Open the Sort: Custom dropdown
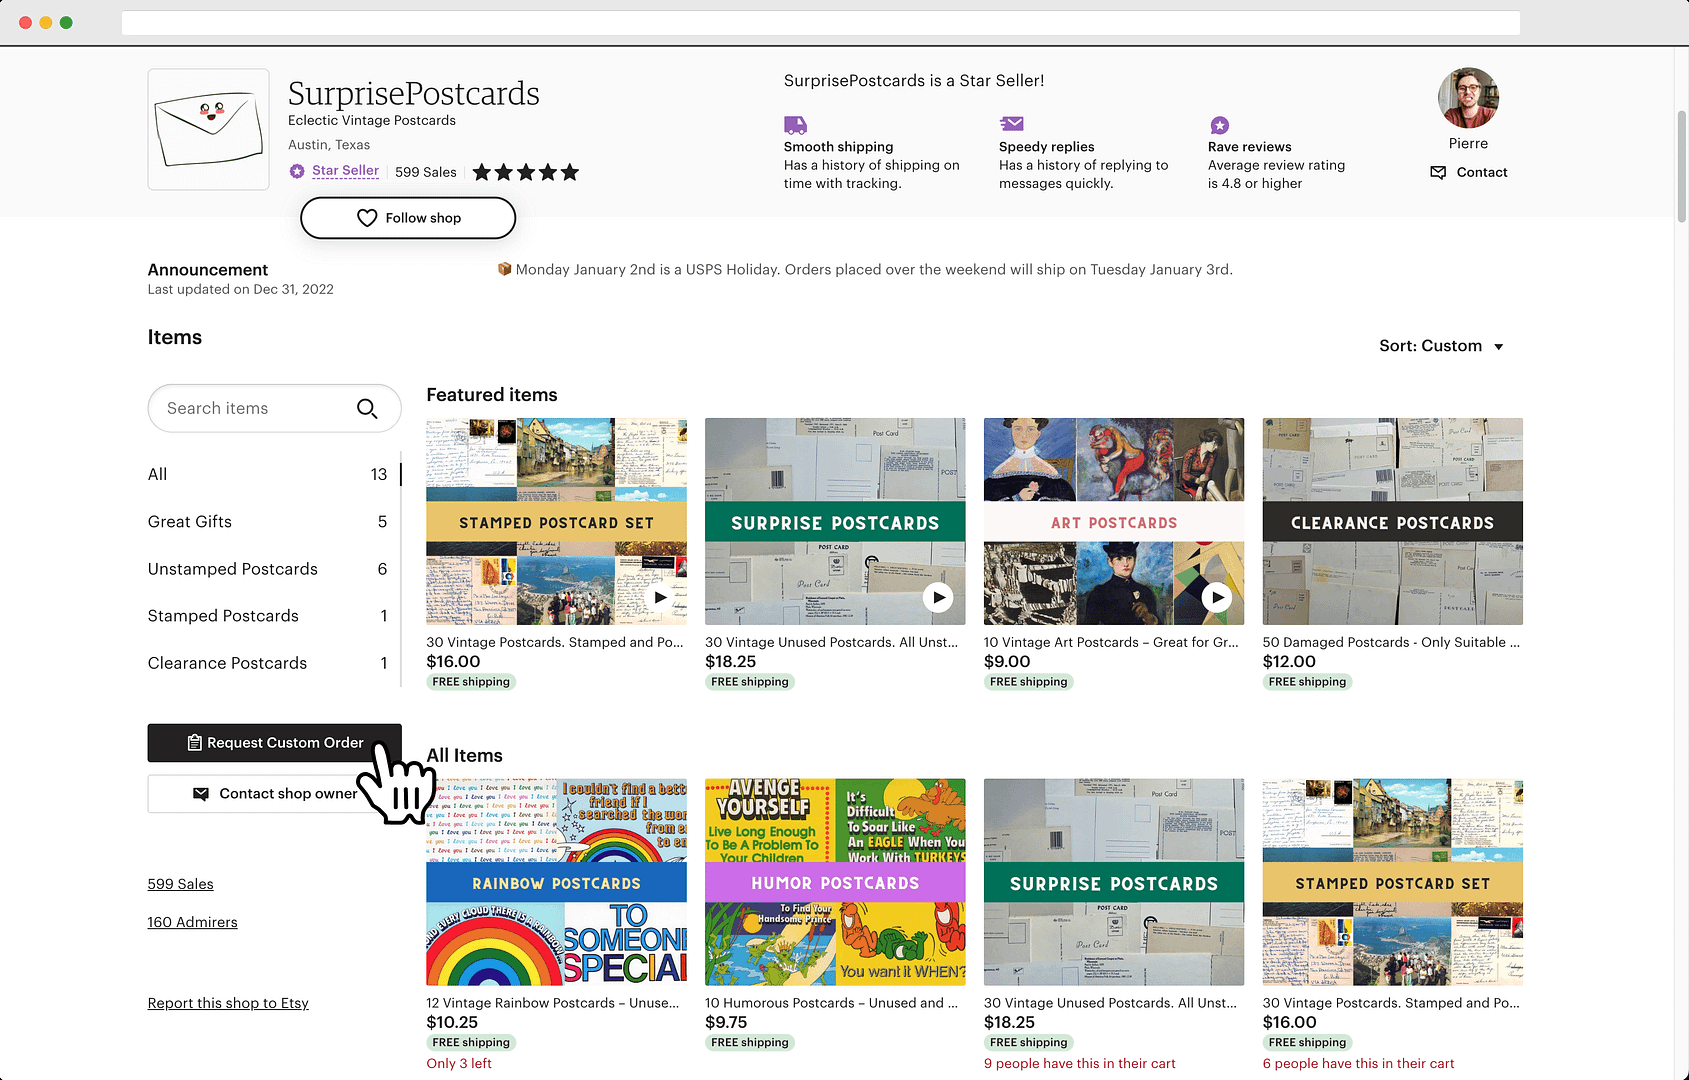The height and width of the screenshot is (1080, 1689). pyautogui.click(x=1441, y=346)
